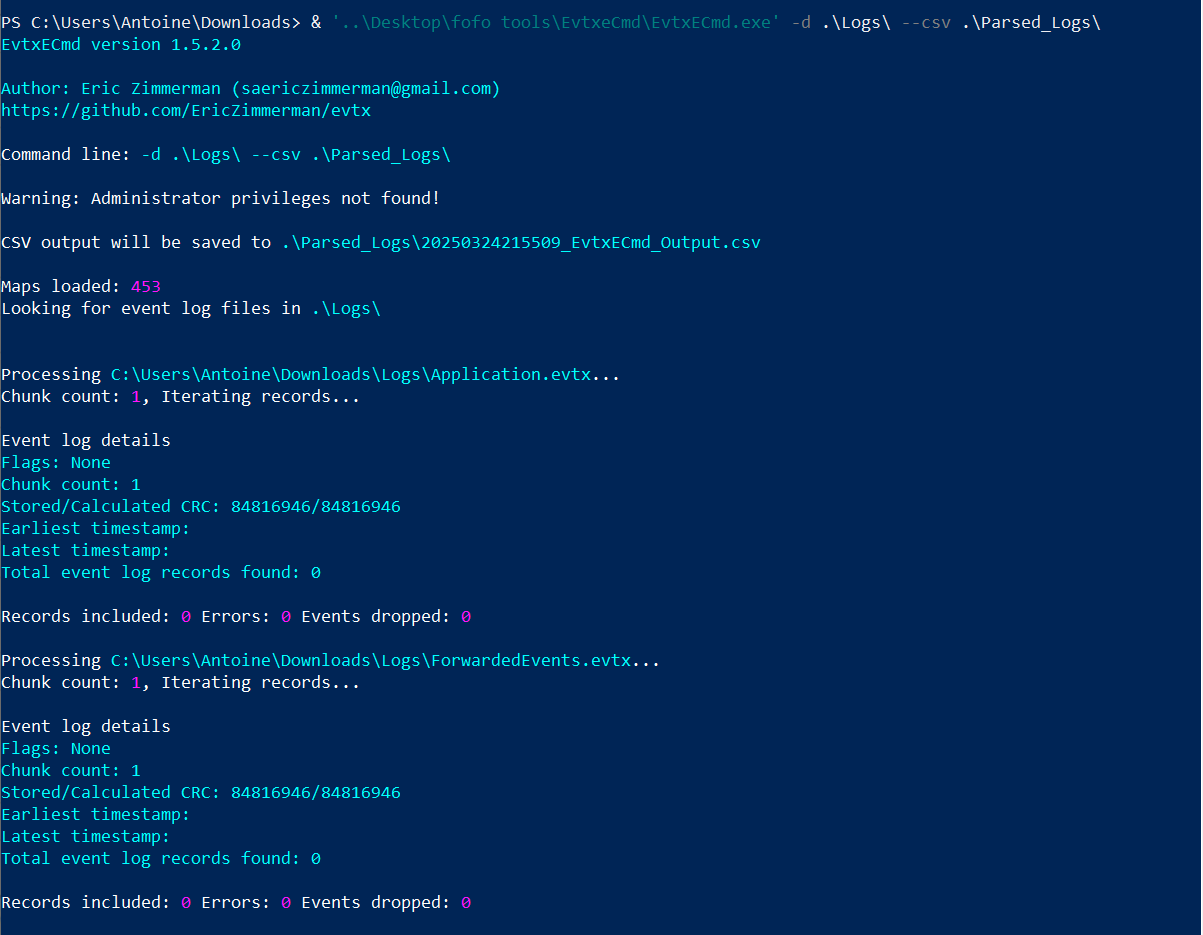Click the Command line arguments echo line
Screen dimensions: 1203x935
pos(226,155)
